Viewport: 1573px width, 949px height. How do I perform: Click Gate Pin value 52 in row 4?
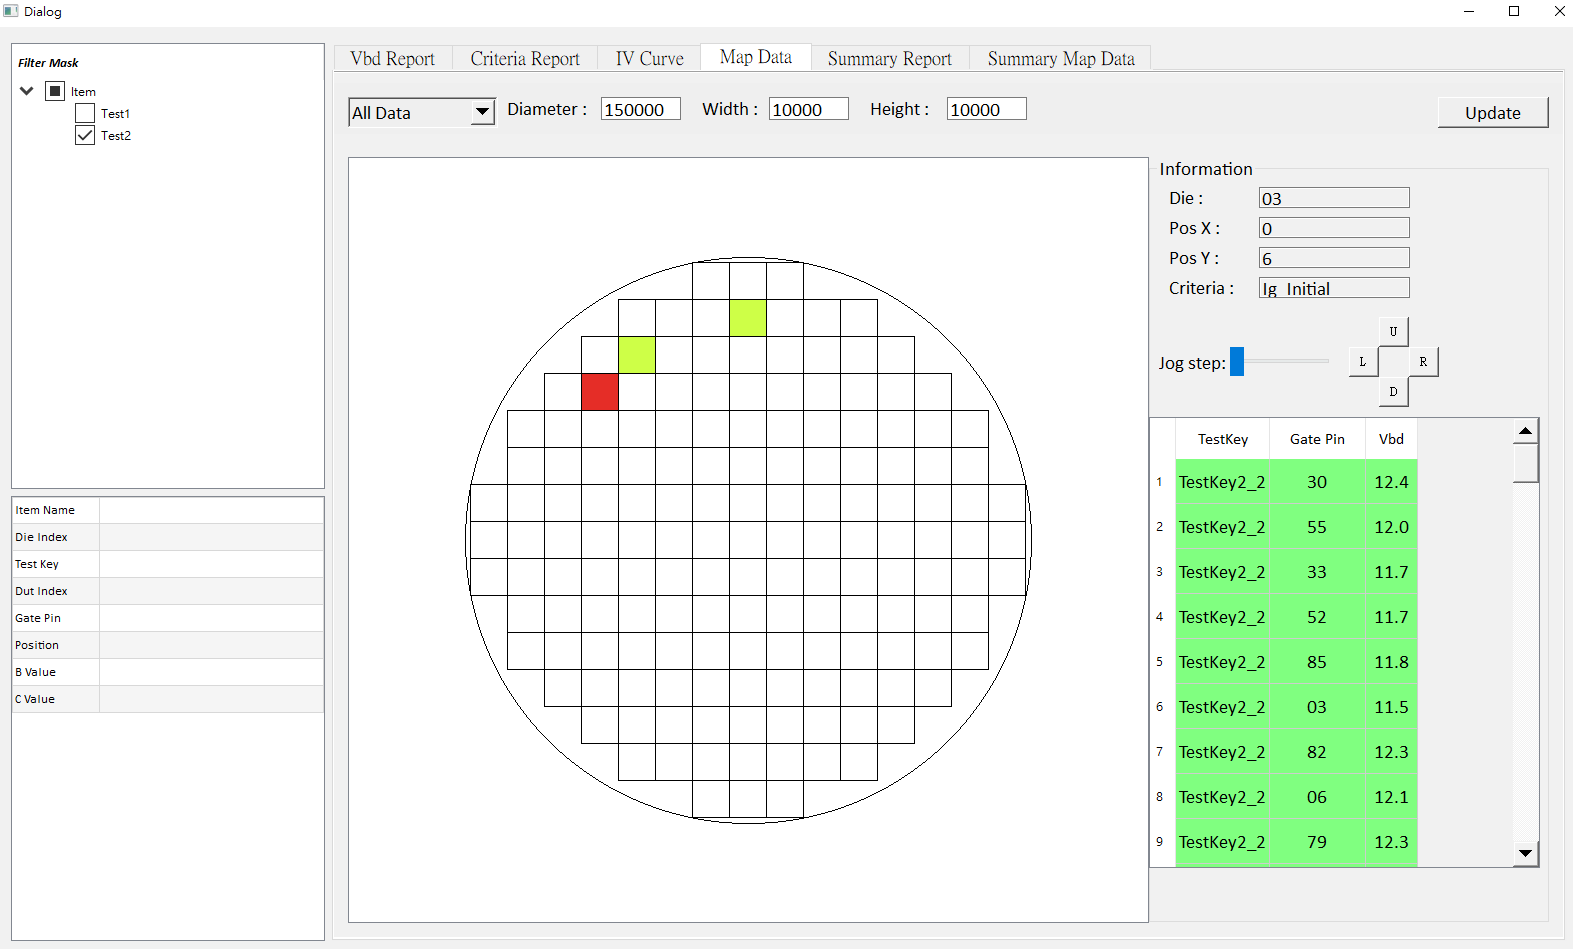pyautogui.click(x=1317, y=617)
